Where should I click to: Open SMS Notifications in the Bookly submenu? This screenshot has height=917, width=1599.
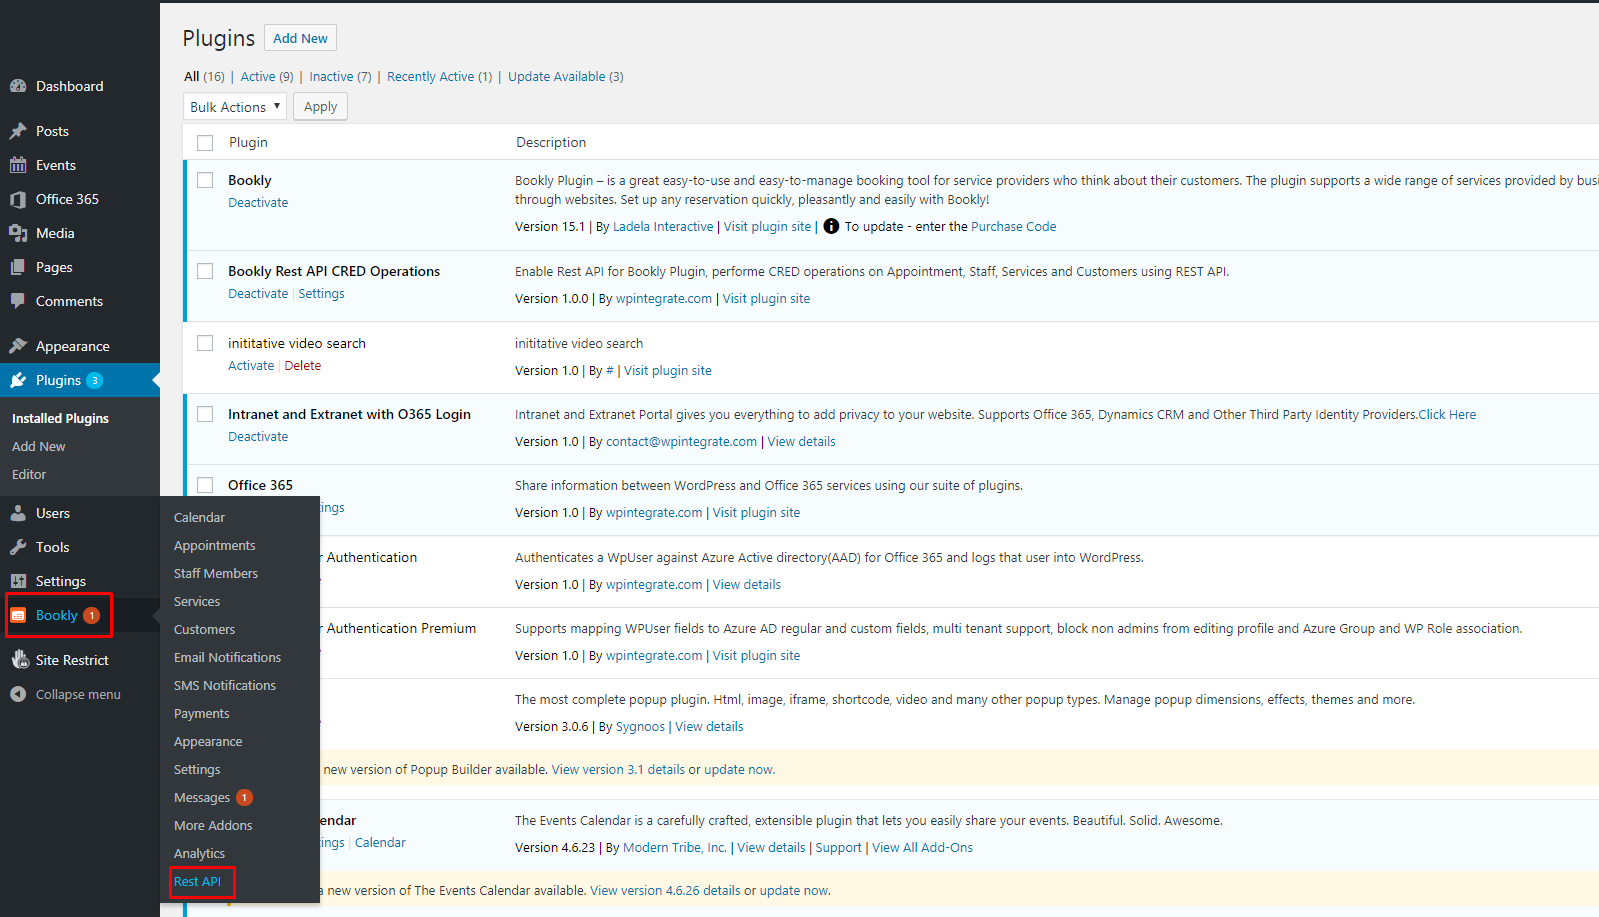pyautogui.click(x=225, y=685)
